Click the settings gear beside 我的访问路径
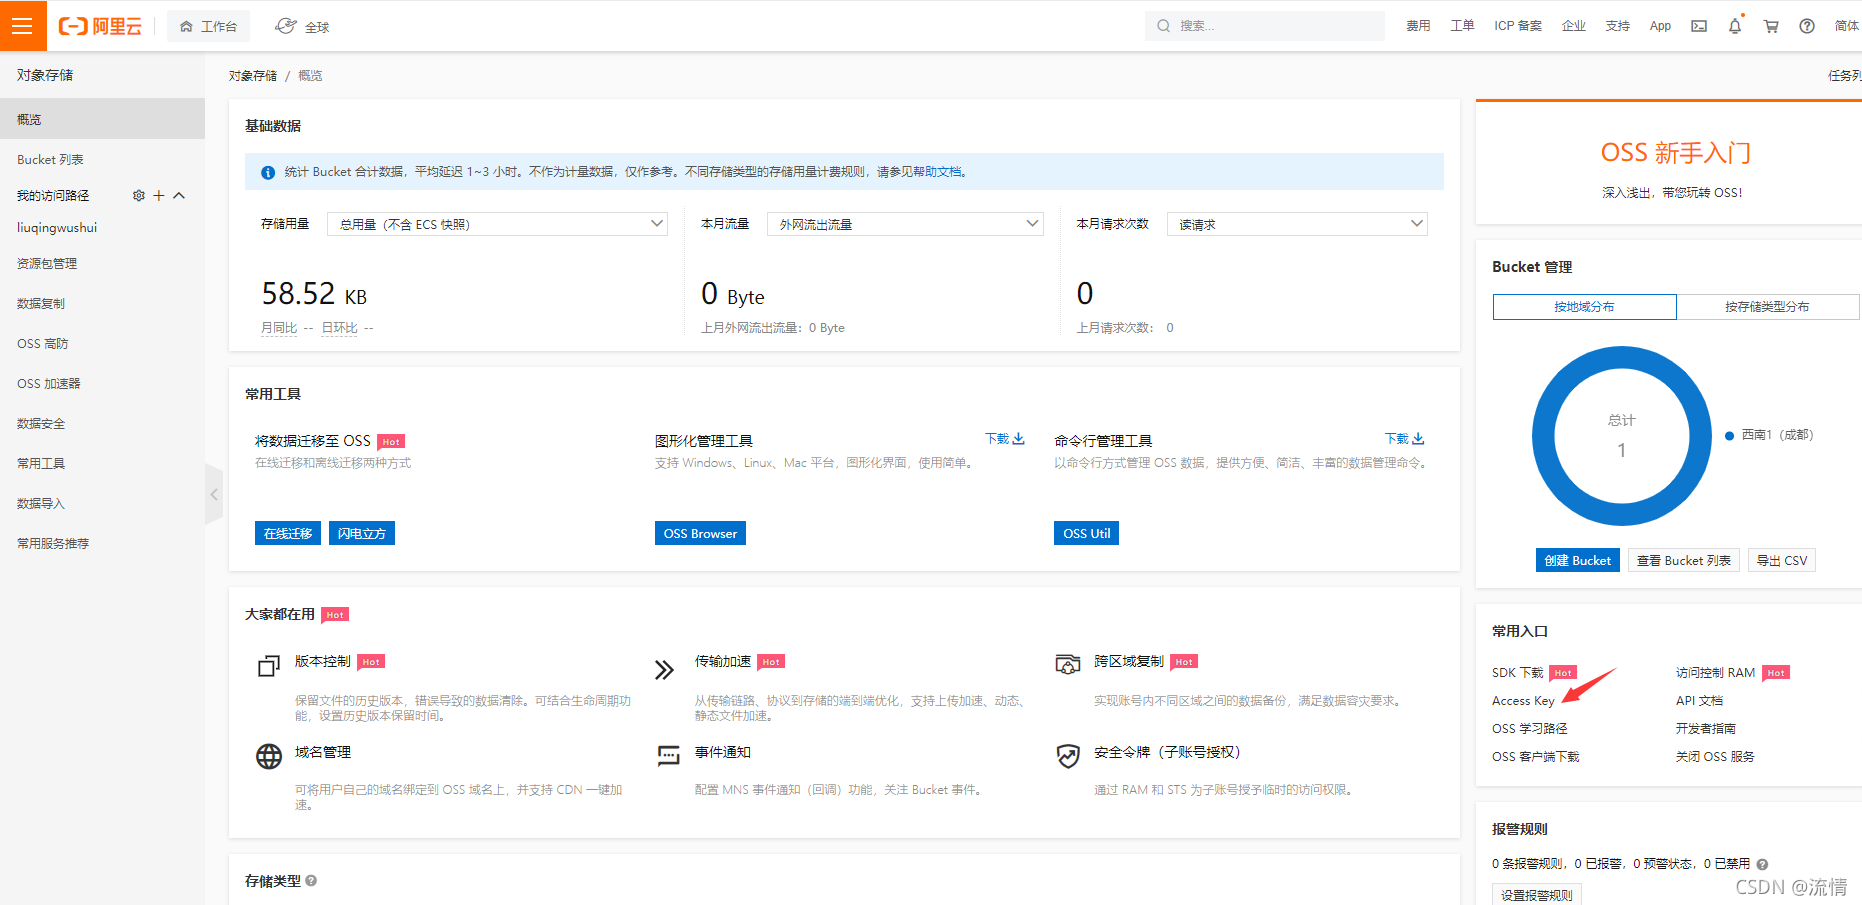The width and height of the screenshot is (1862, 905). pos(139,196)
